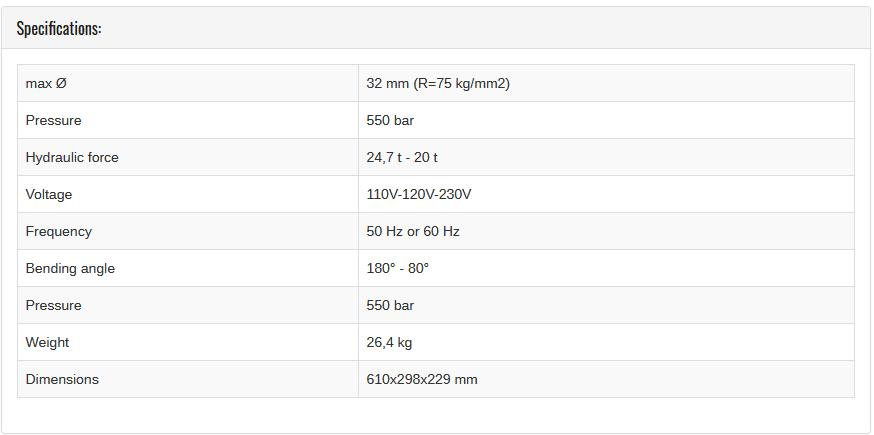Viewport: 874px width, 435px height.
Task: Click the 550 bar value below Bending angle
Action: (390, 305)
